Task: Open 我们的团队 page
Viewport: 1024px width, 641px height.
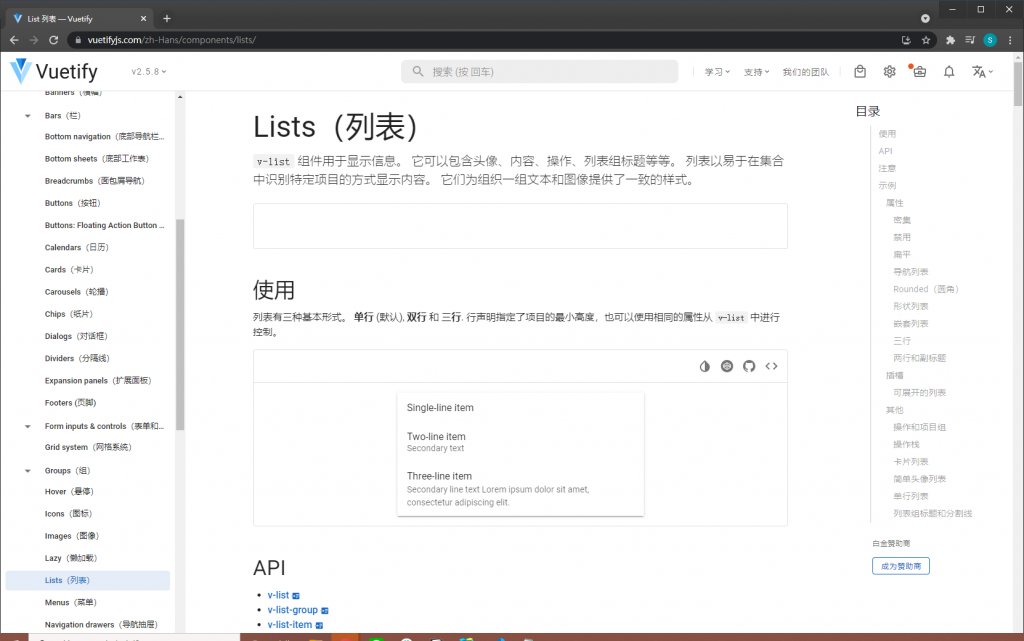Action: 806,72
